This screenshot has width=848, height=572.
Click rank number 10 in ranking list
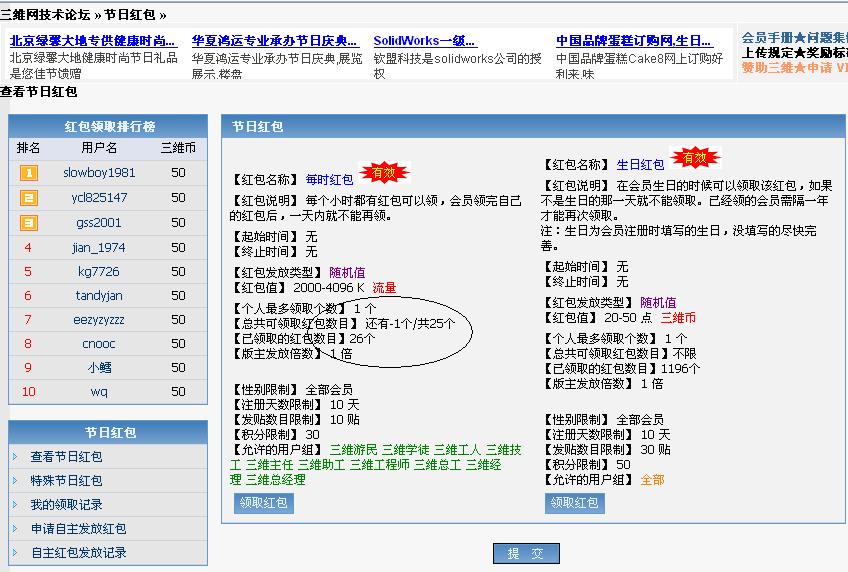tap(29, 391)
